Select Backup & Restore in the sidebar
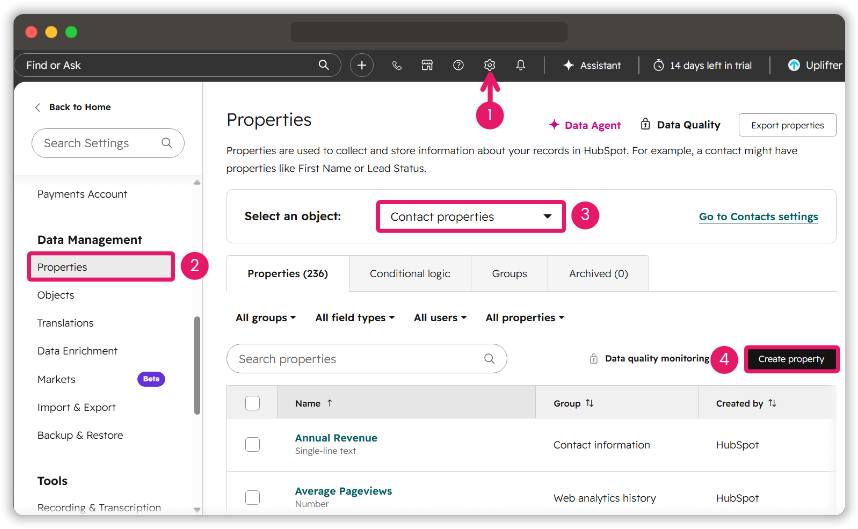Screen dimensions: 858x529 coord(80,435)
